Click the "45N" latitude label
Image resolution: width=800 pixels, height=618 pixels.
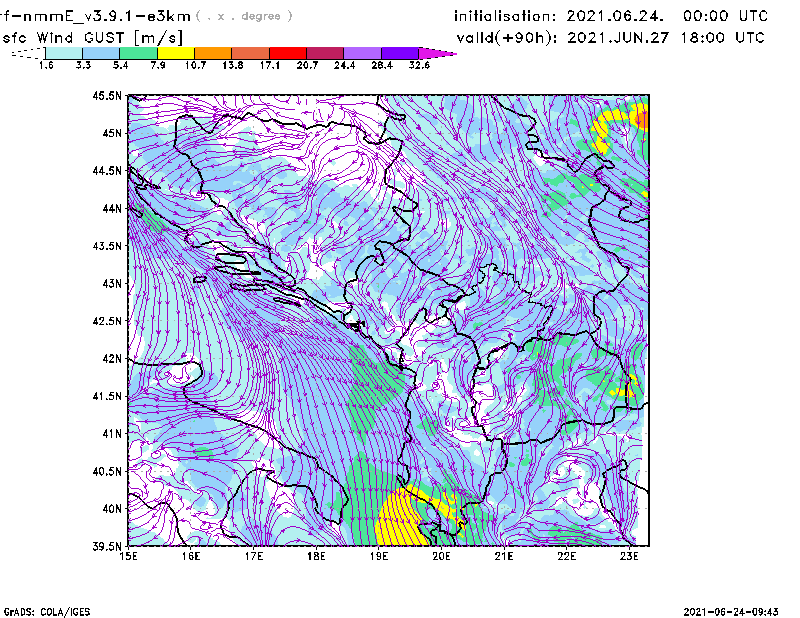click(112, 133)
